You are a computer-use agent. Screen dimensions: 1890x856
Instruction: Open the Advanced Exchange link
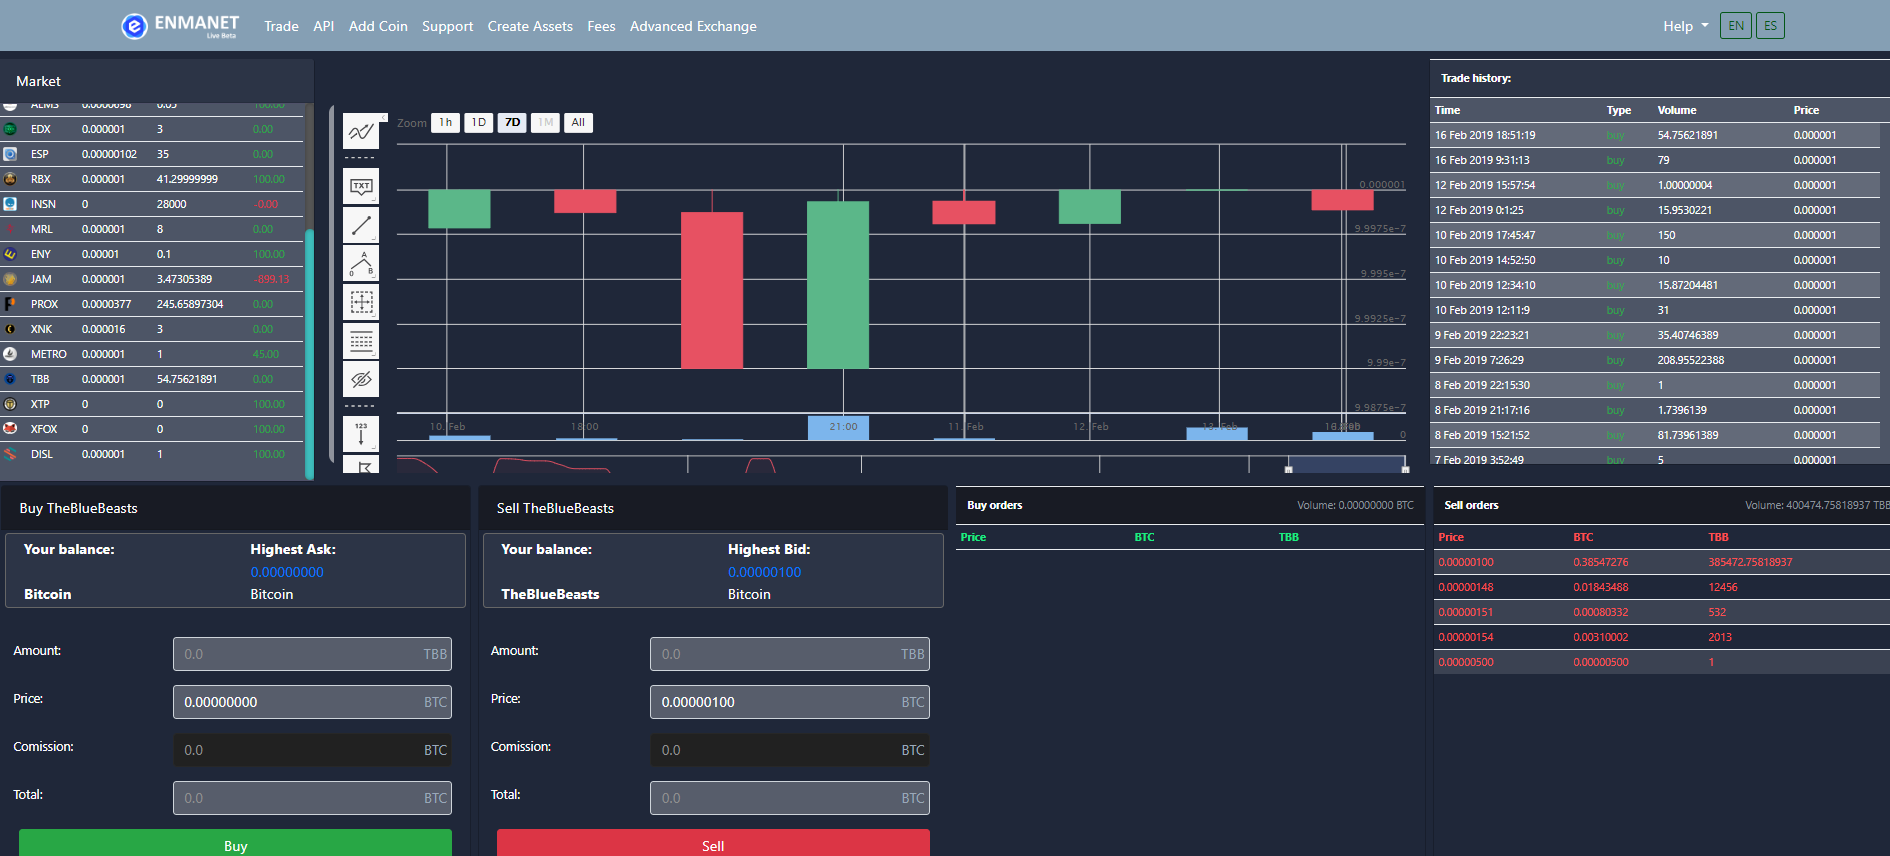pos(693,26)
